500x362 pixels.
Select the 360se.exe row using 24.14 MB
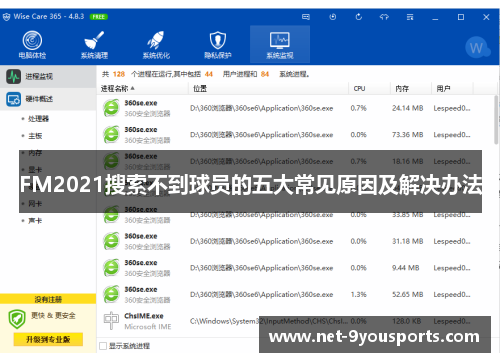pos(295,108)
